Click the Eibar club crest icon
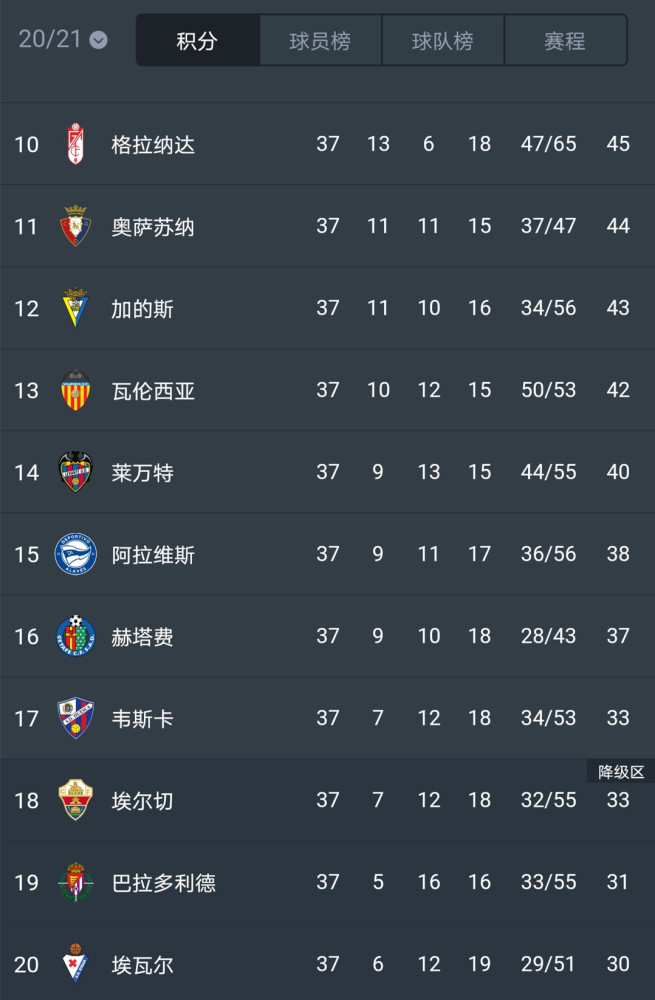Viewport: 655px width, 1000px height. (x=75, y=964)
